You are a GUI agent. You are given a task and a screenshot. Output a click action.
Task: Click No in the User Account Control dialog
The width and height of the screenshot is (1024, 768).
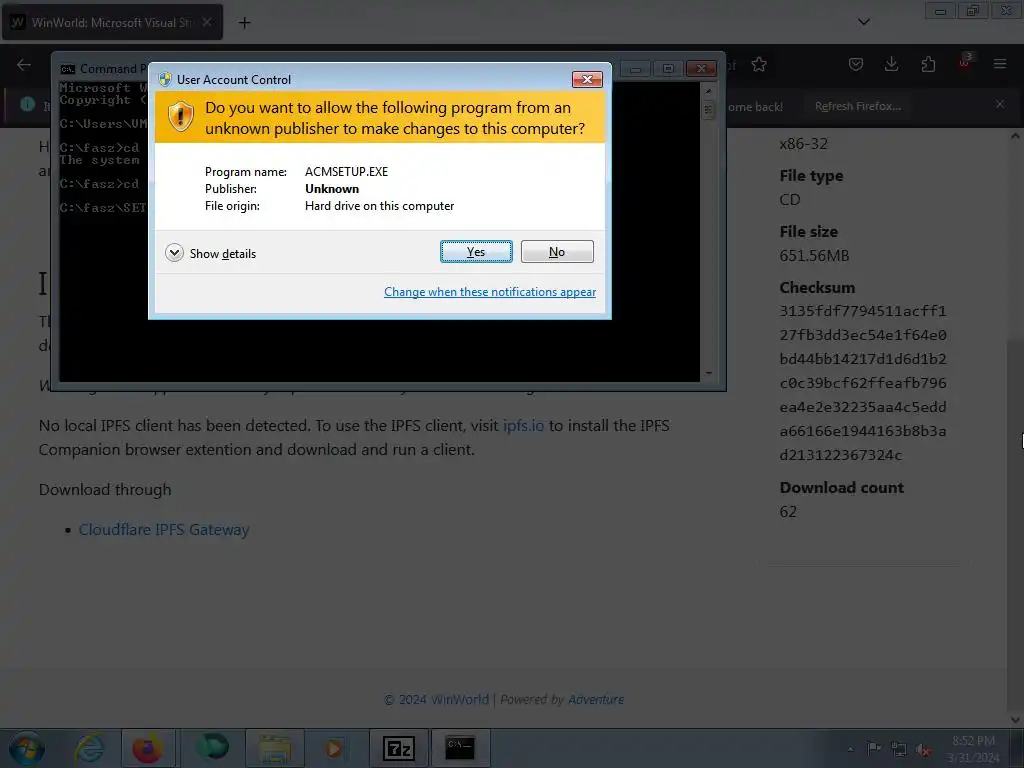pyautogui.click(x=557, y=252)
